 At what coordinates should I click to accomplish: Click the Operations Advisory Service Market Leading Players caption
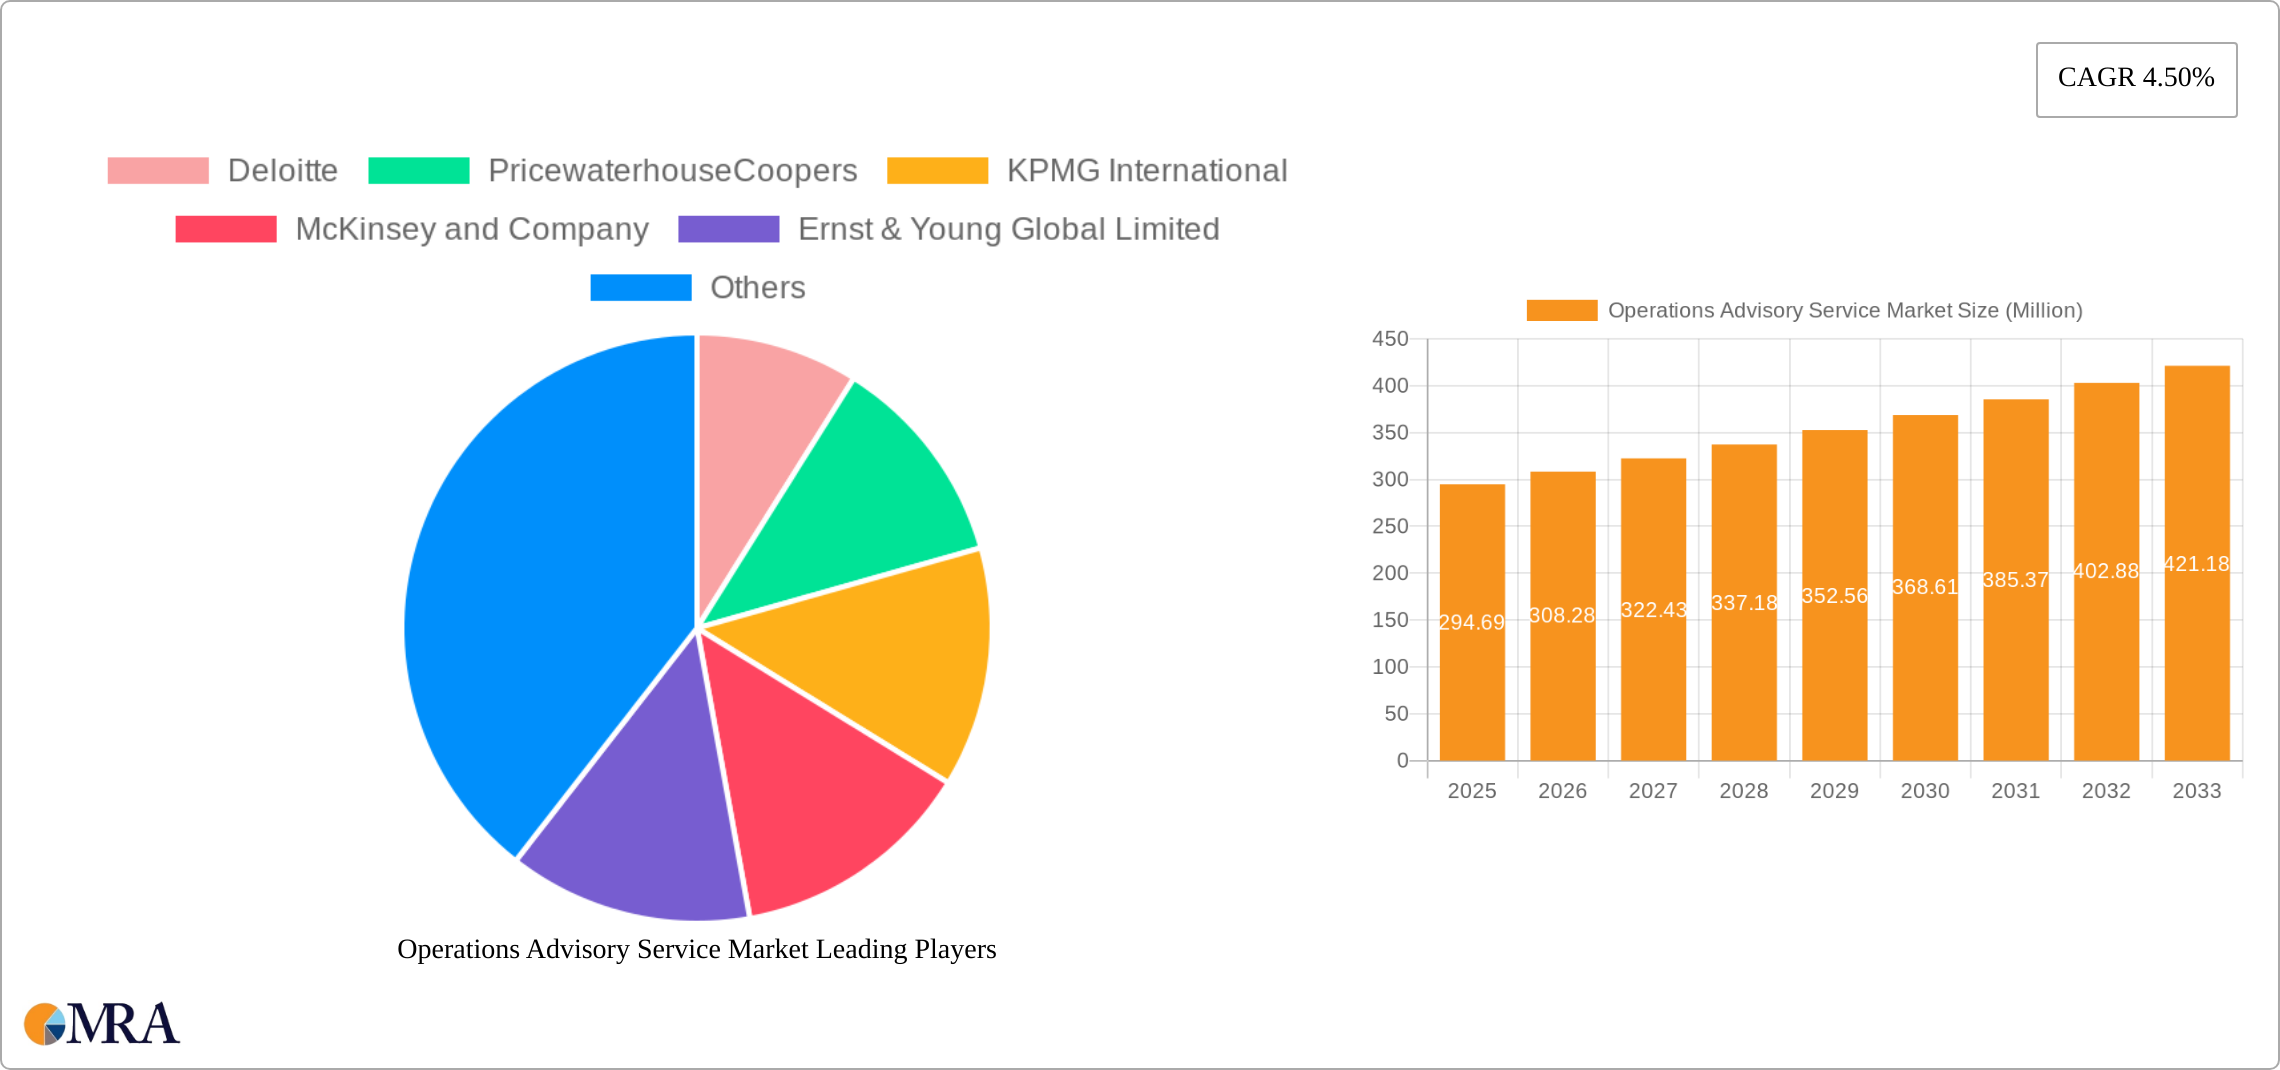pyautogui.click(x=696, y=949)
